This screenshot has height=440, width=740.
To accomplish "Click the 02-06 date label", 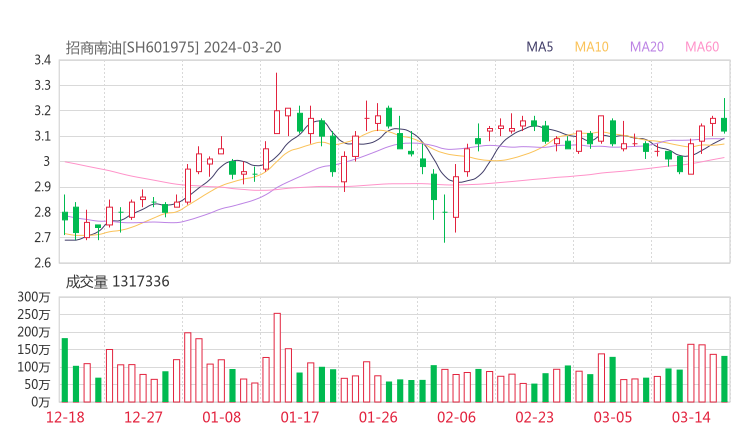I will (x=456, y=417).
